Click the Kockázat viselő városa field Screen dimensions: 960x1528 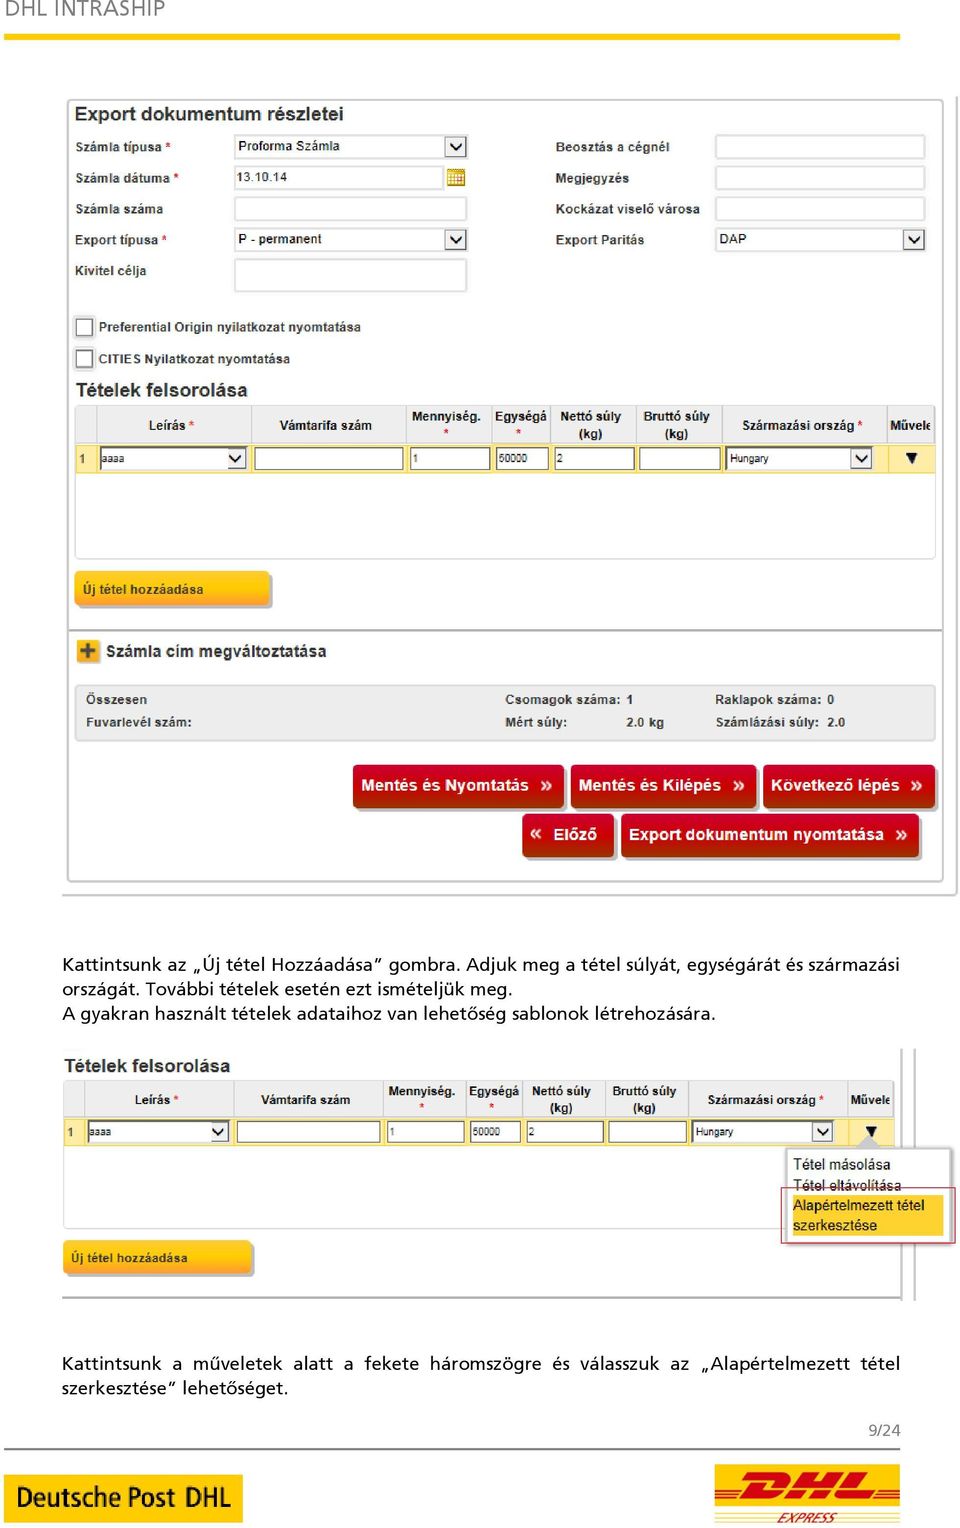(820, 209)
